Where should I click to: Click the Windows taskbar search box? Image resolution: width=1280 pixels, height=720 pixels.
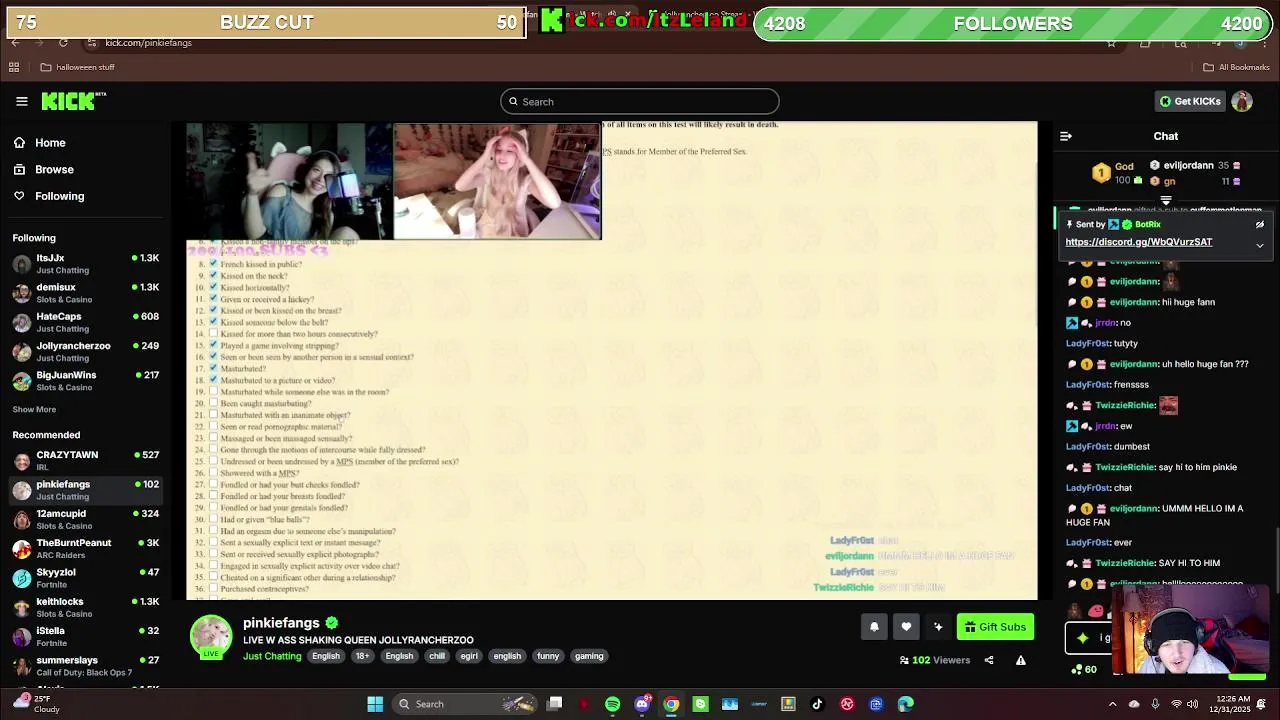tap(464, 704)
